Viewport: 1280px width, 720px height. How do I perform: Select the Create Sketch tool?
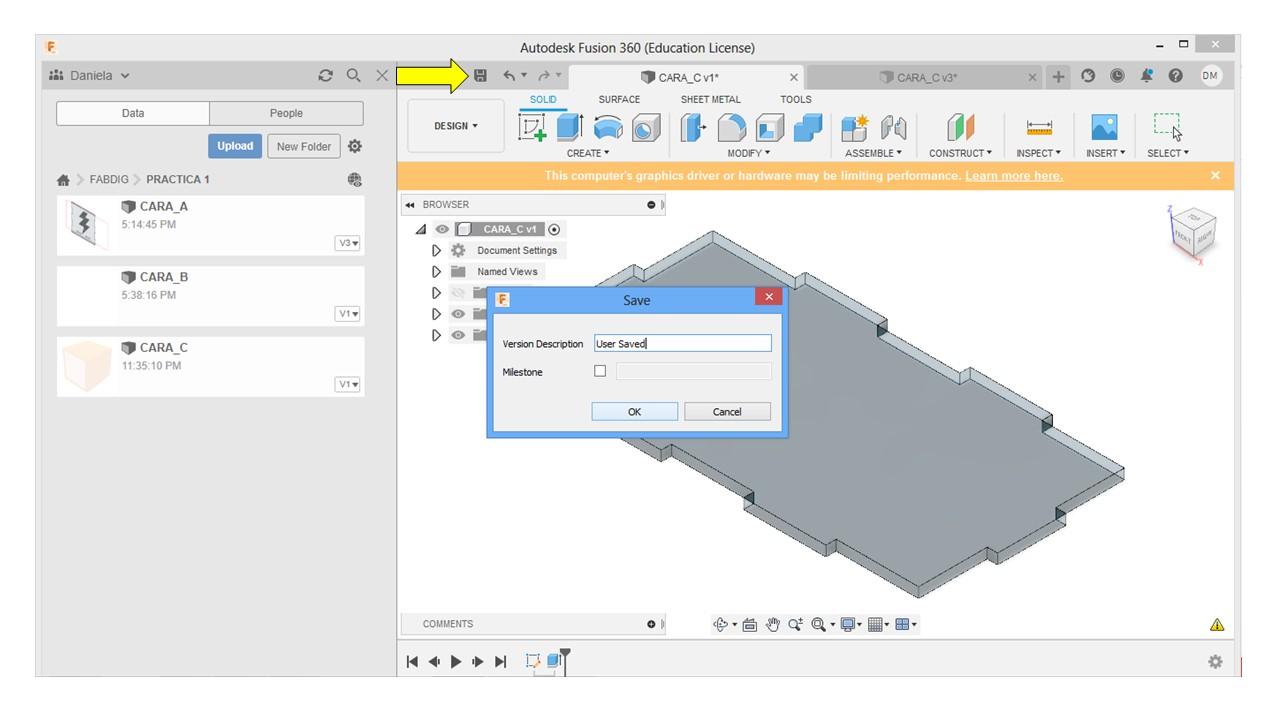(532, 127)
